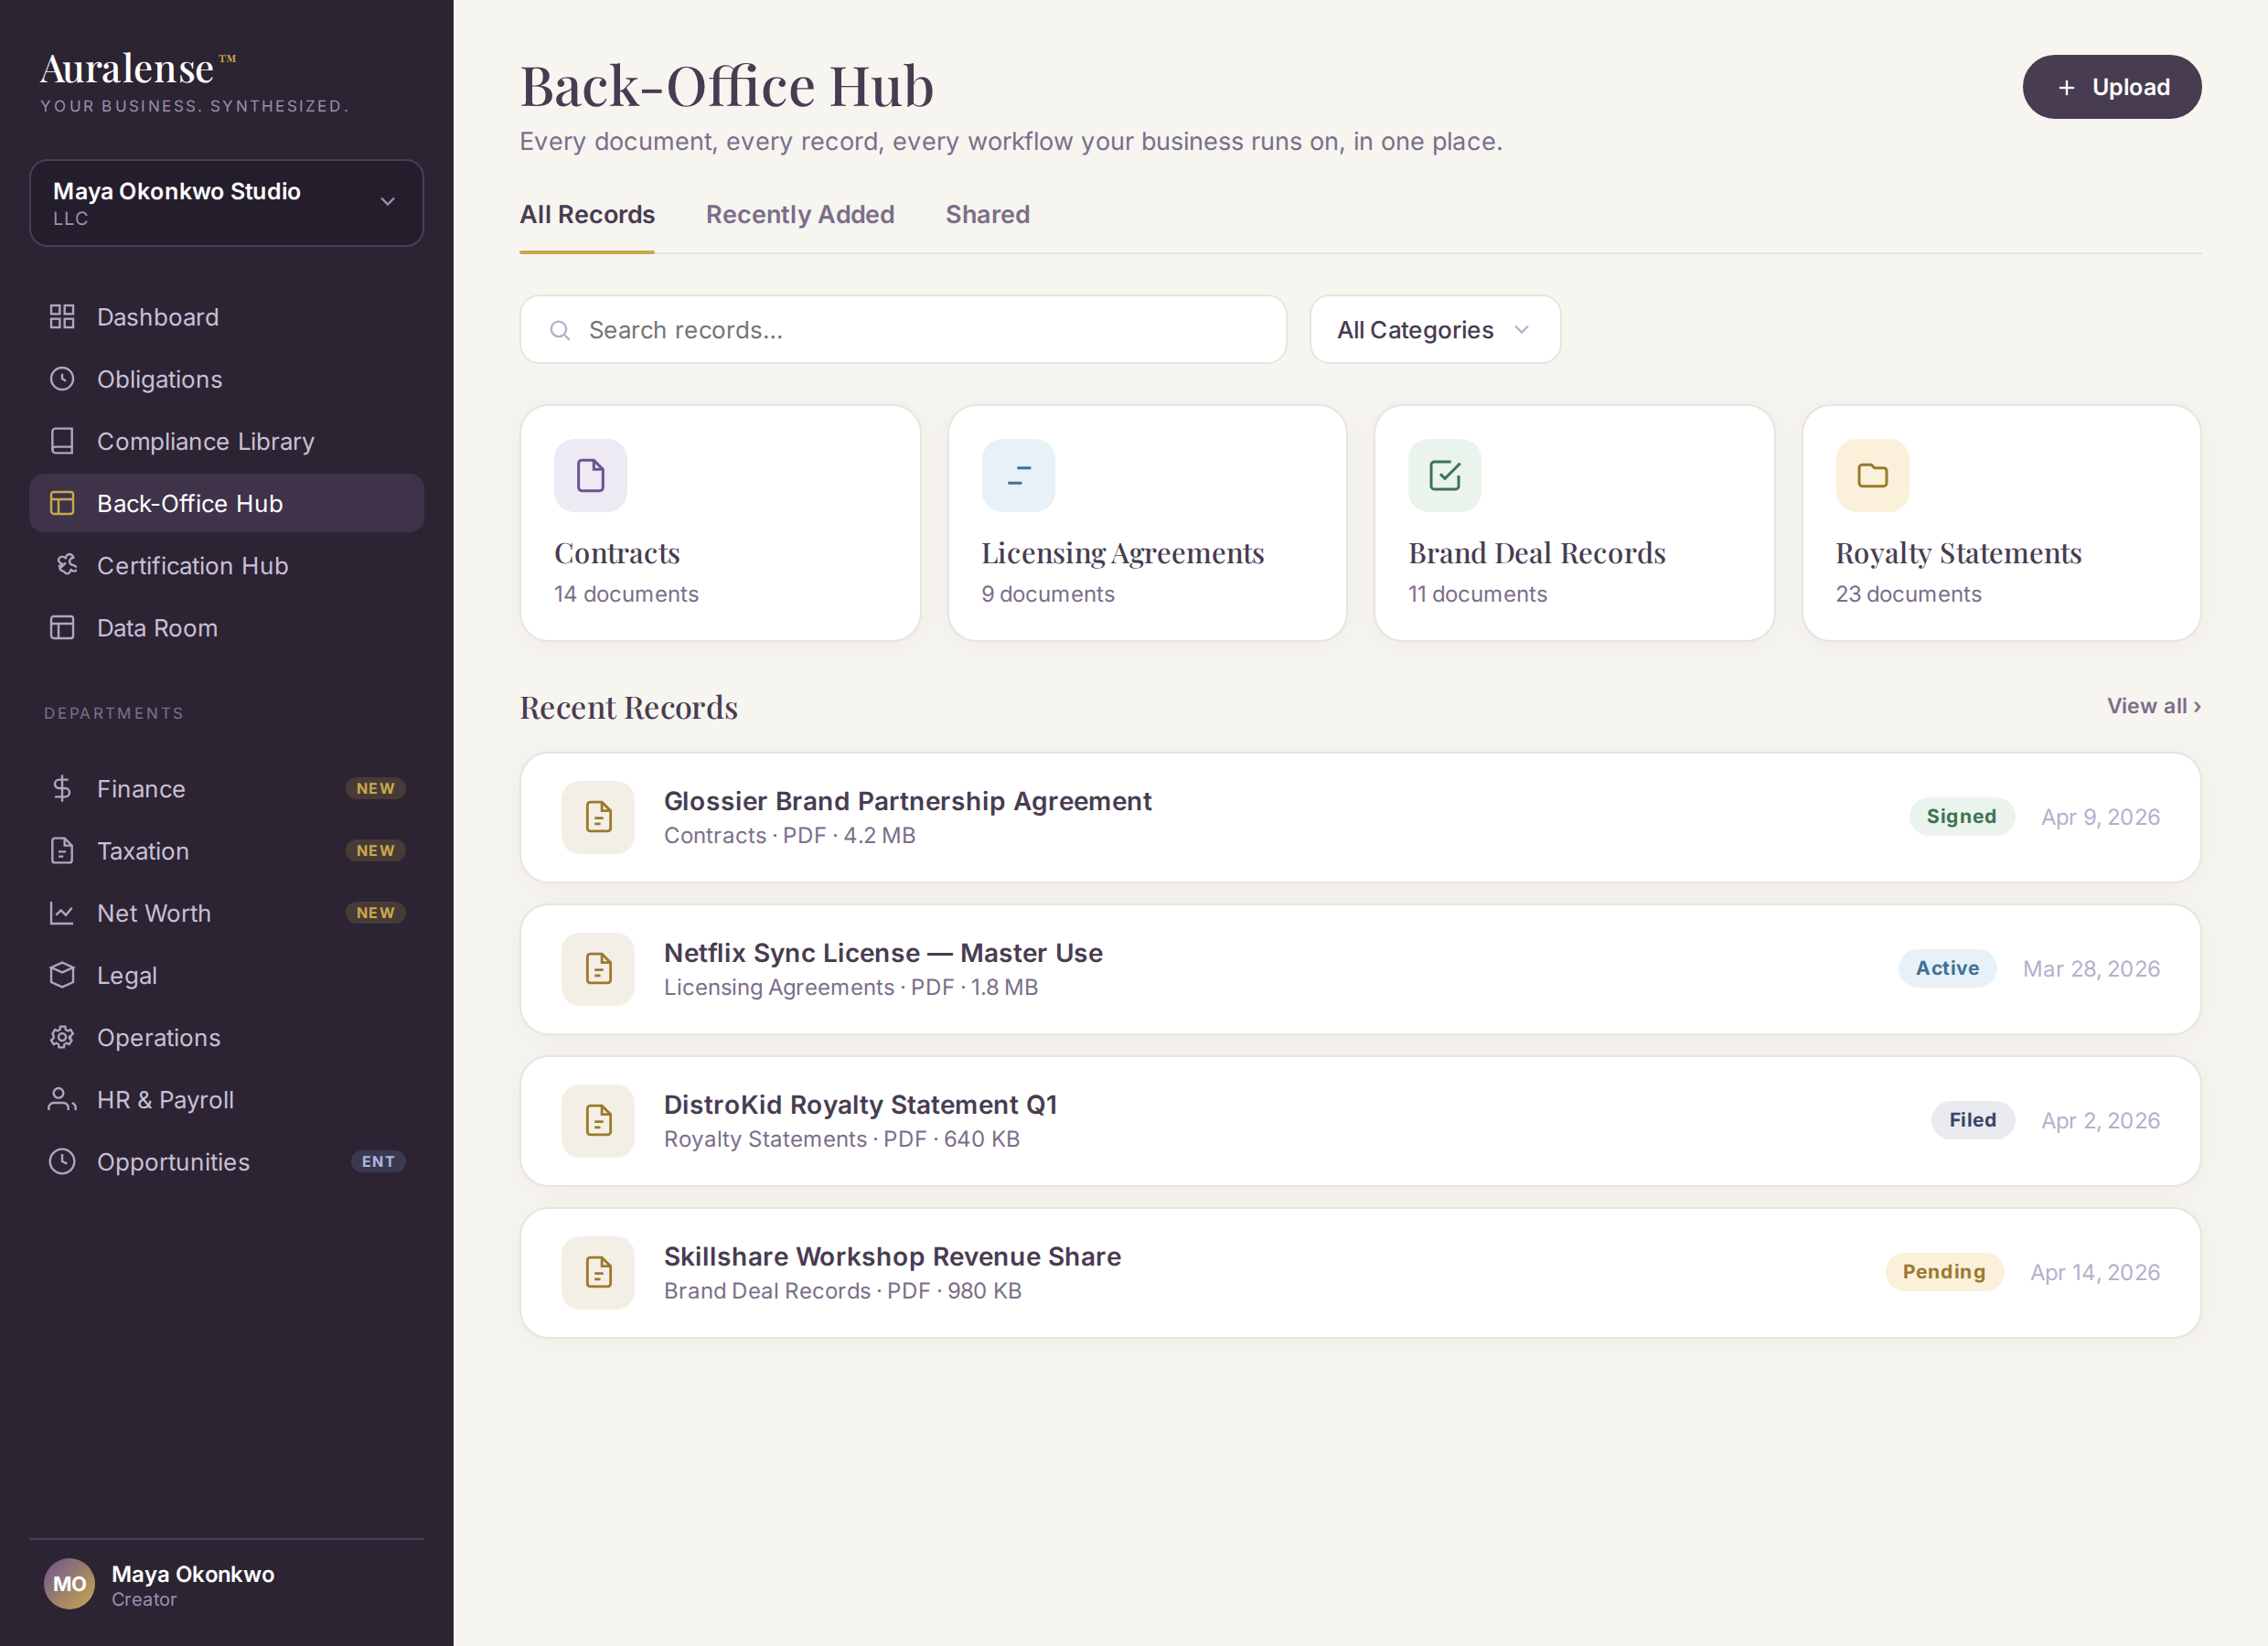Go to Obligations in the sidebar

(227, 379)
